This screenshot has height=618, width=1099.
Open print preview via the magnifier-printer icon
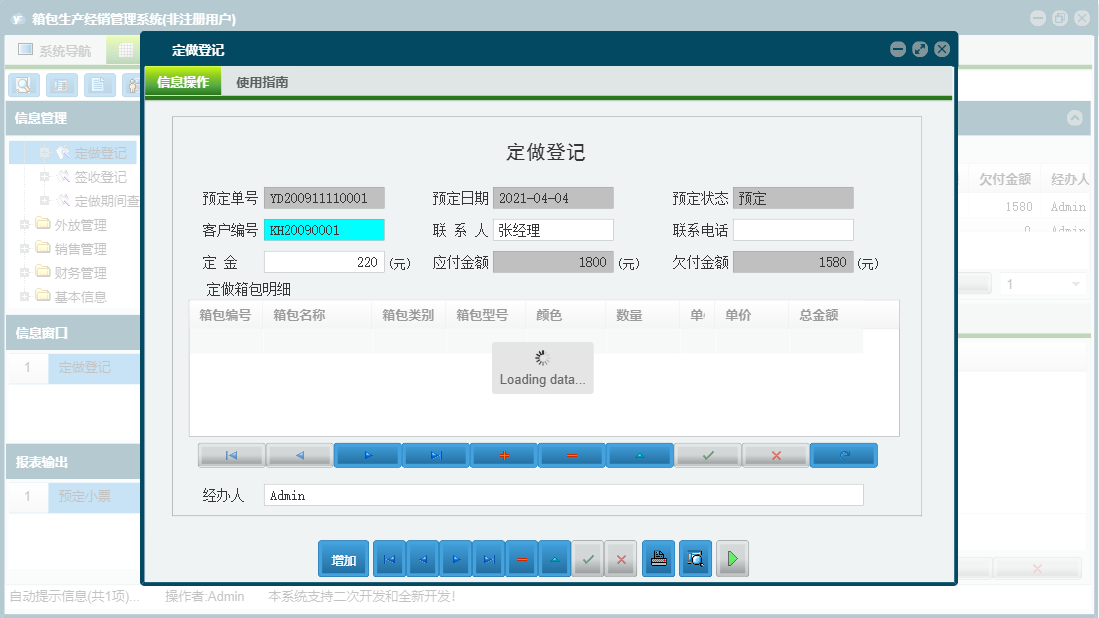(x=695, y=559)
